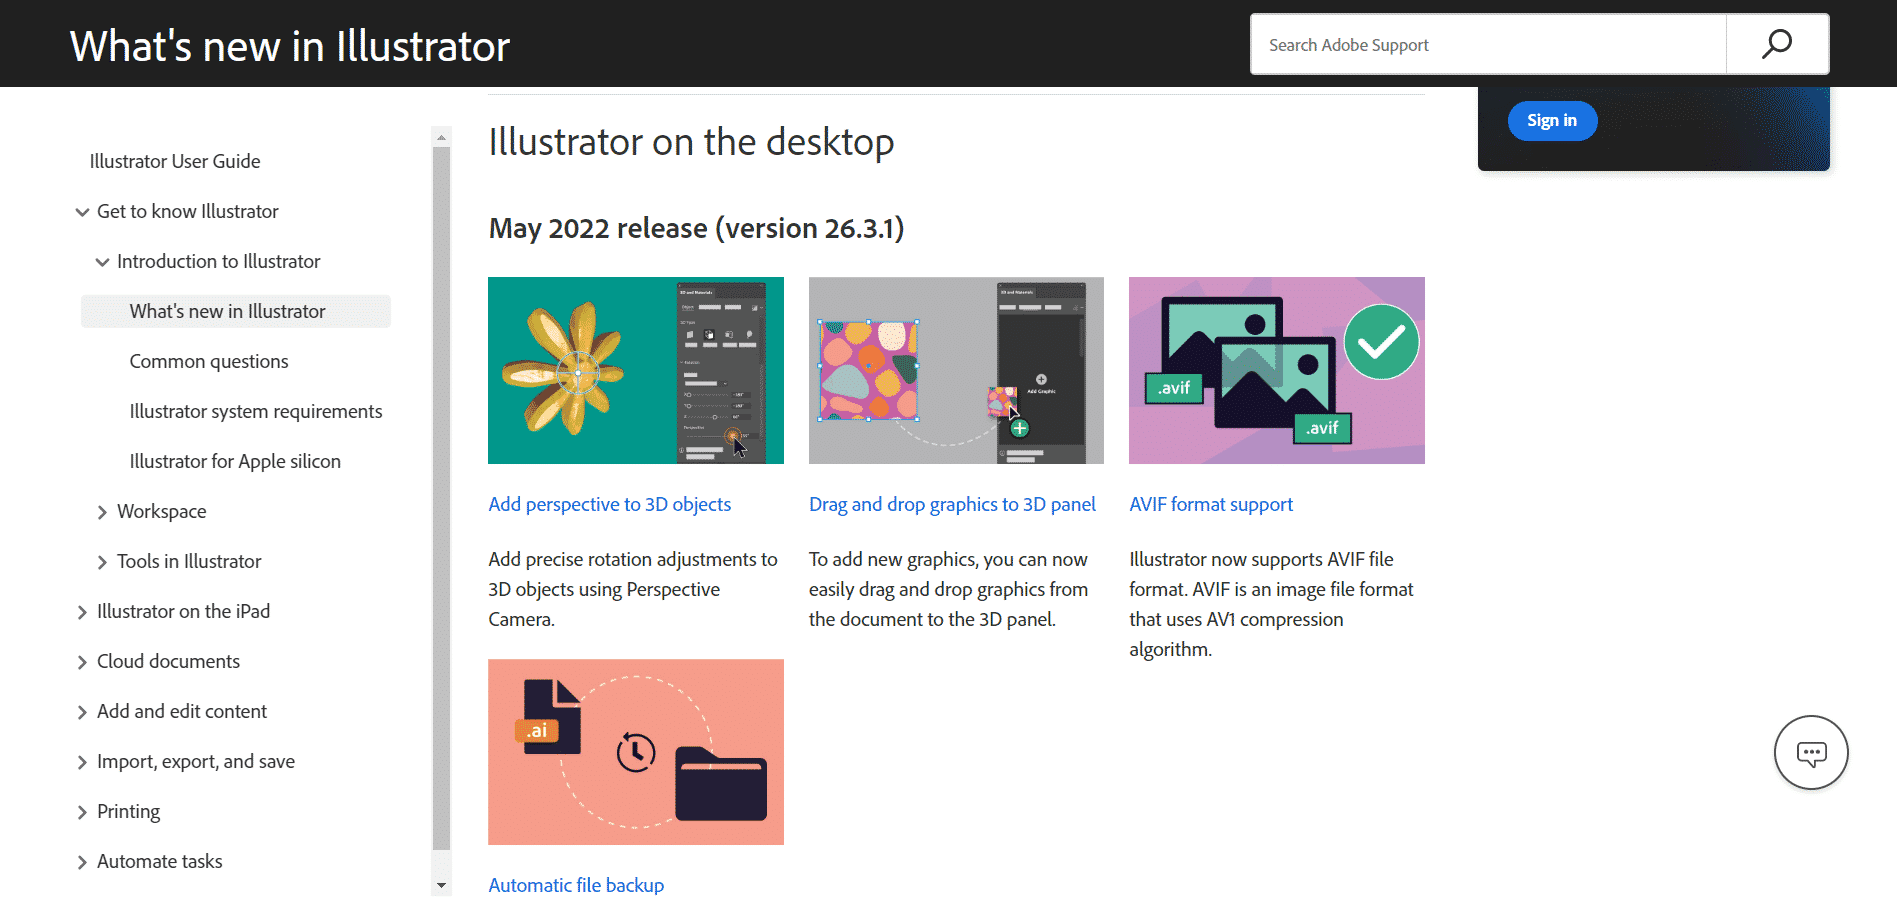Expand the Cloud documents section
1897x897 pixels.
point(82,662)
